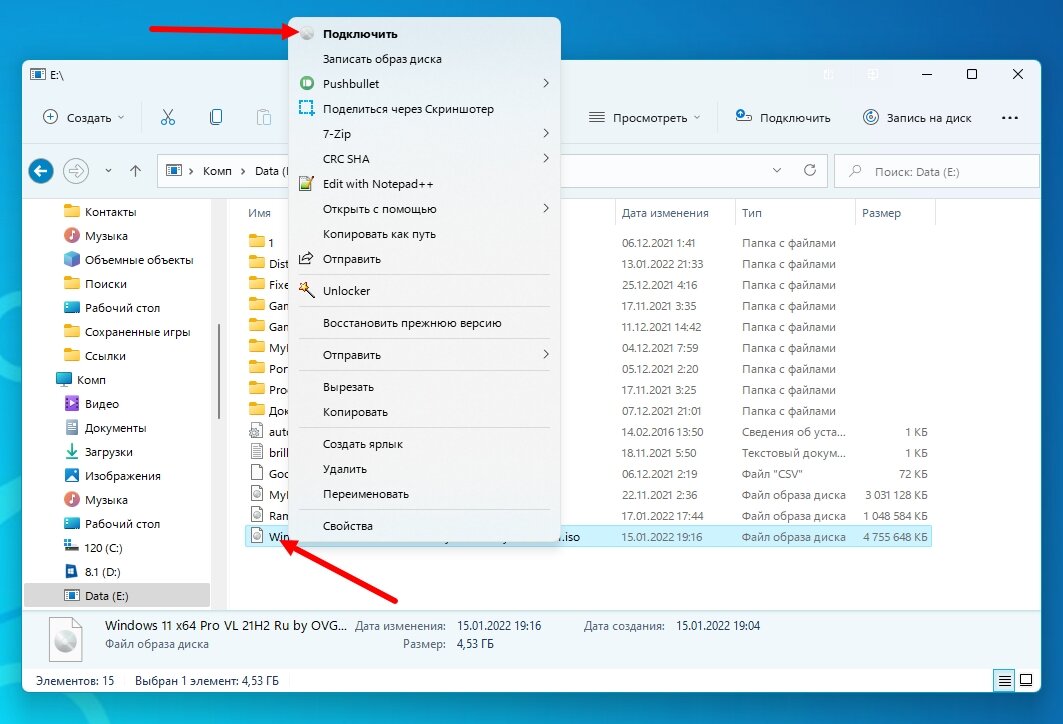Click the navigation pane scrollbar
Image resolution: width=1063 pixels, height=724 pixels.
click(219, 371)
